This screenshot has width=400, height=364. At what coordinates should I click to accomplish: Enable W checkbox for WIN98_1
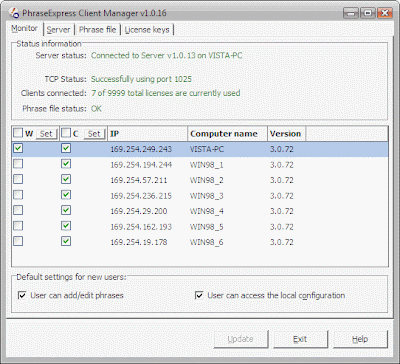pyautogui.click(x=18, y=164)
